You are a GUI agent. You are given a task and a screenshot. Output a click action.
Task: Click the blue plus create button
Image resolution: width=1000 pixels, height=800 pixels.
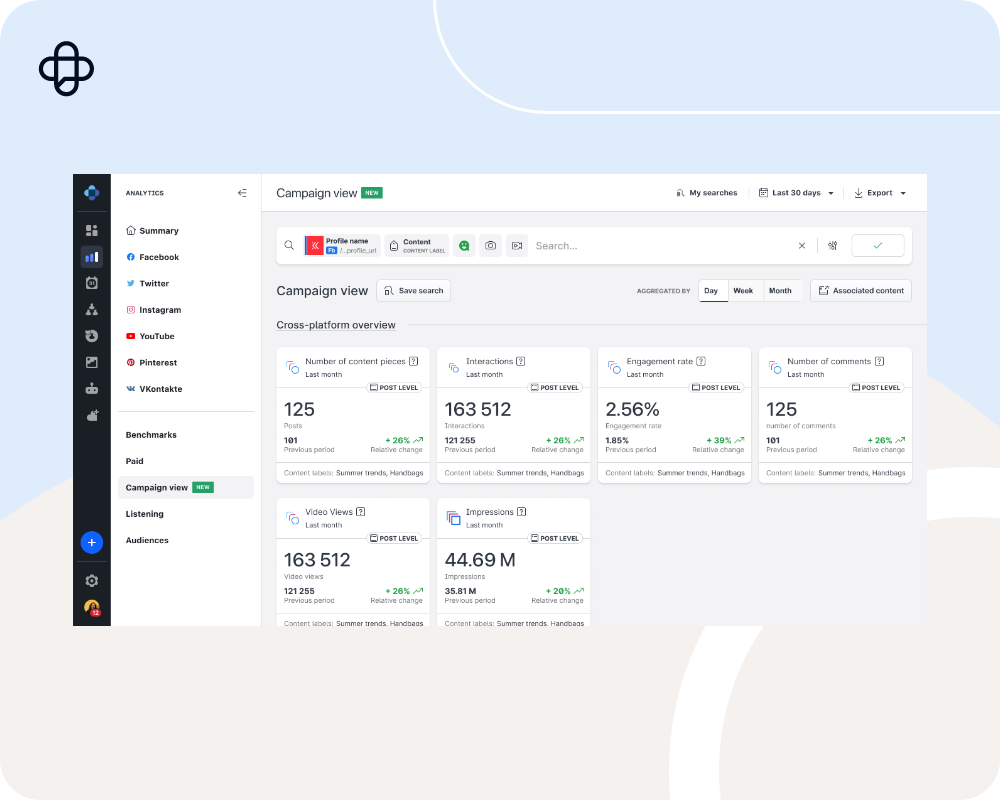tap(92, 542)
